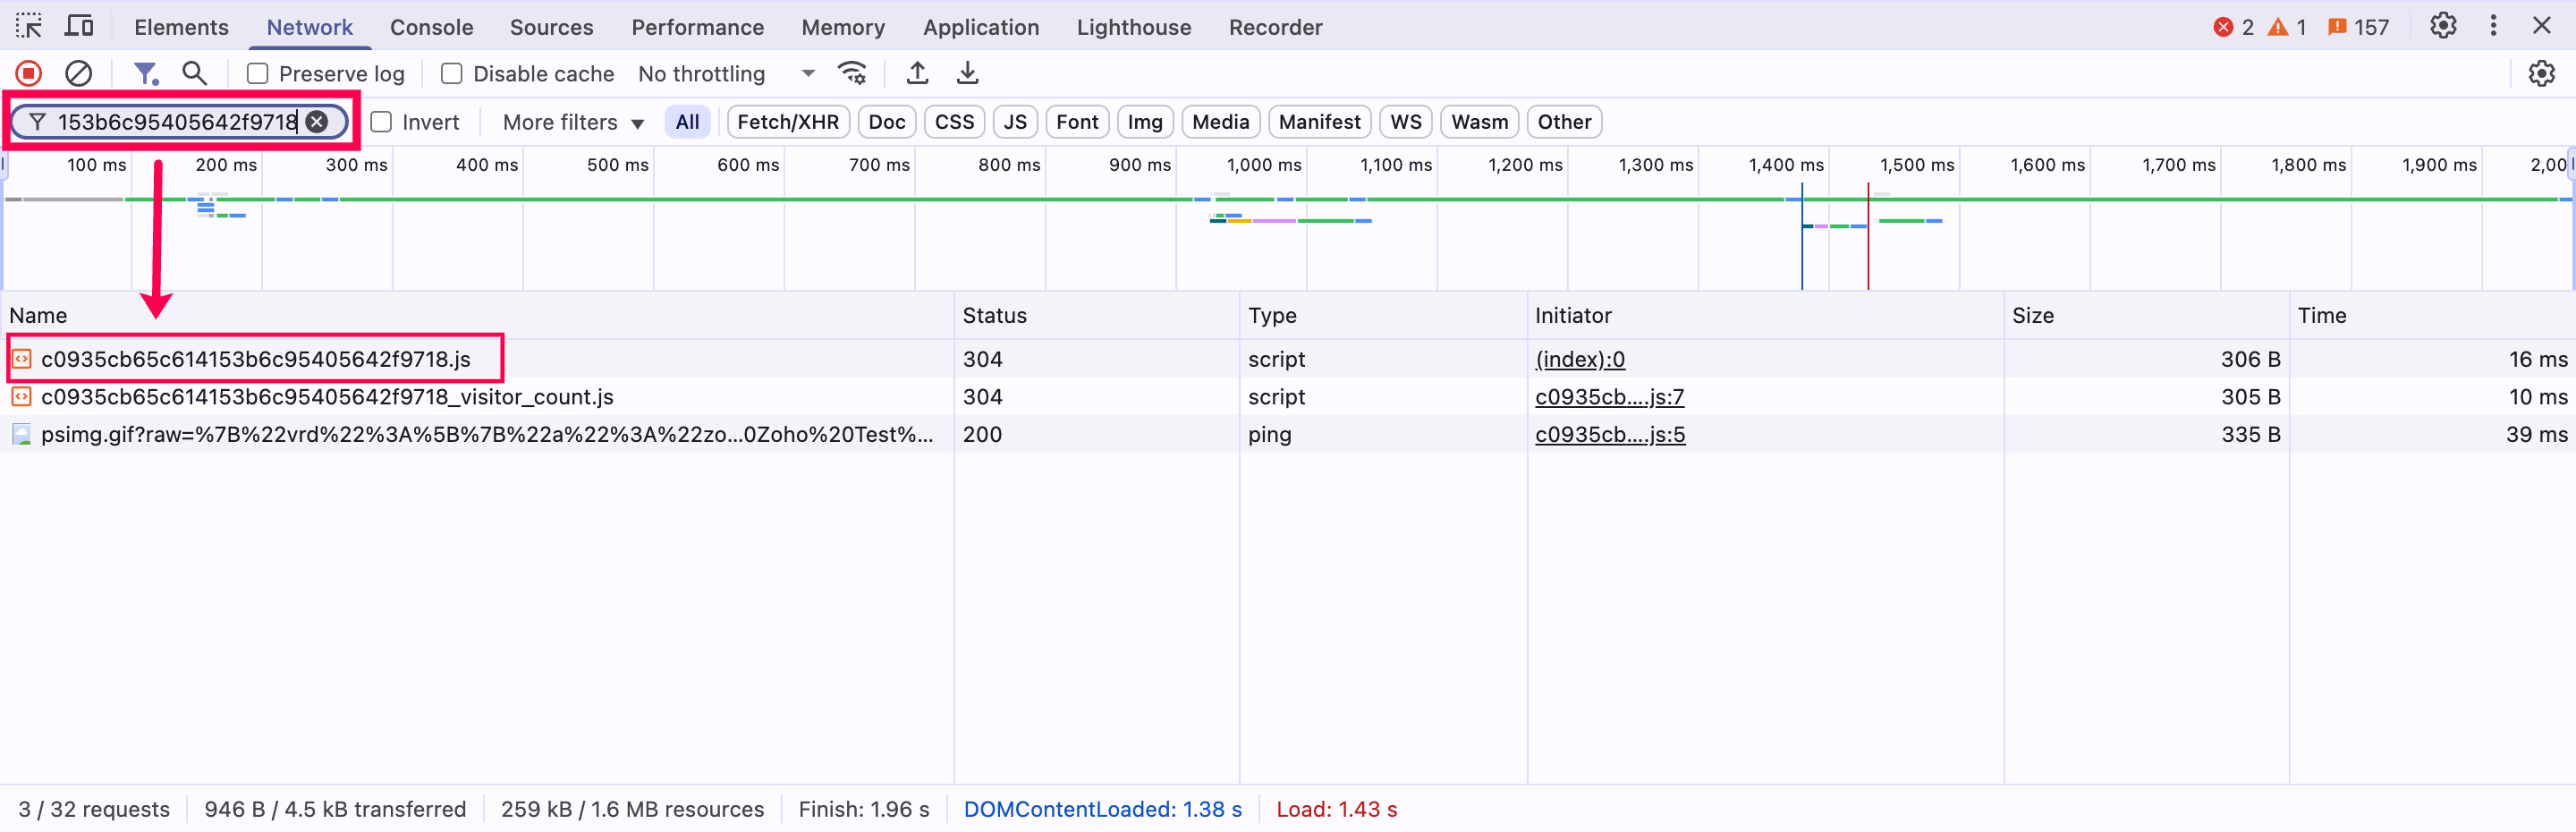Click the inspect element picker icon

[x=29, y=26]
